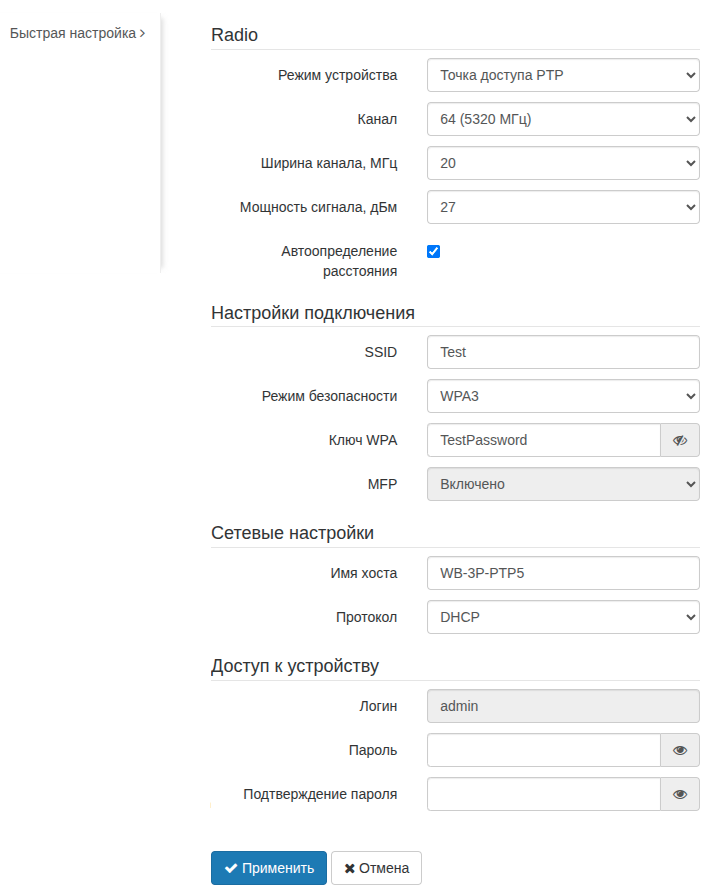Viewport: 722px width, 887px height.
Task: Open the Ширина канала, МГц dropdown
Action: coord(562,163)
